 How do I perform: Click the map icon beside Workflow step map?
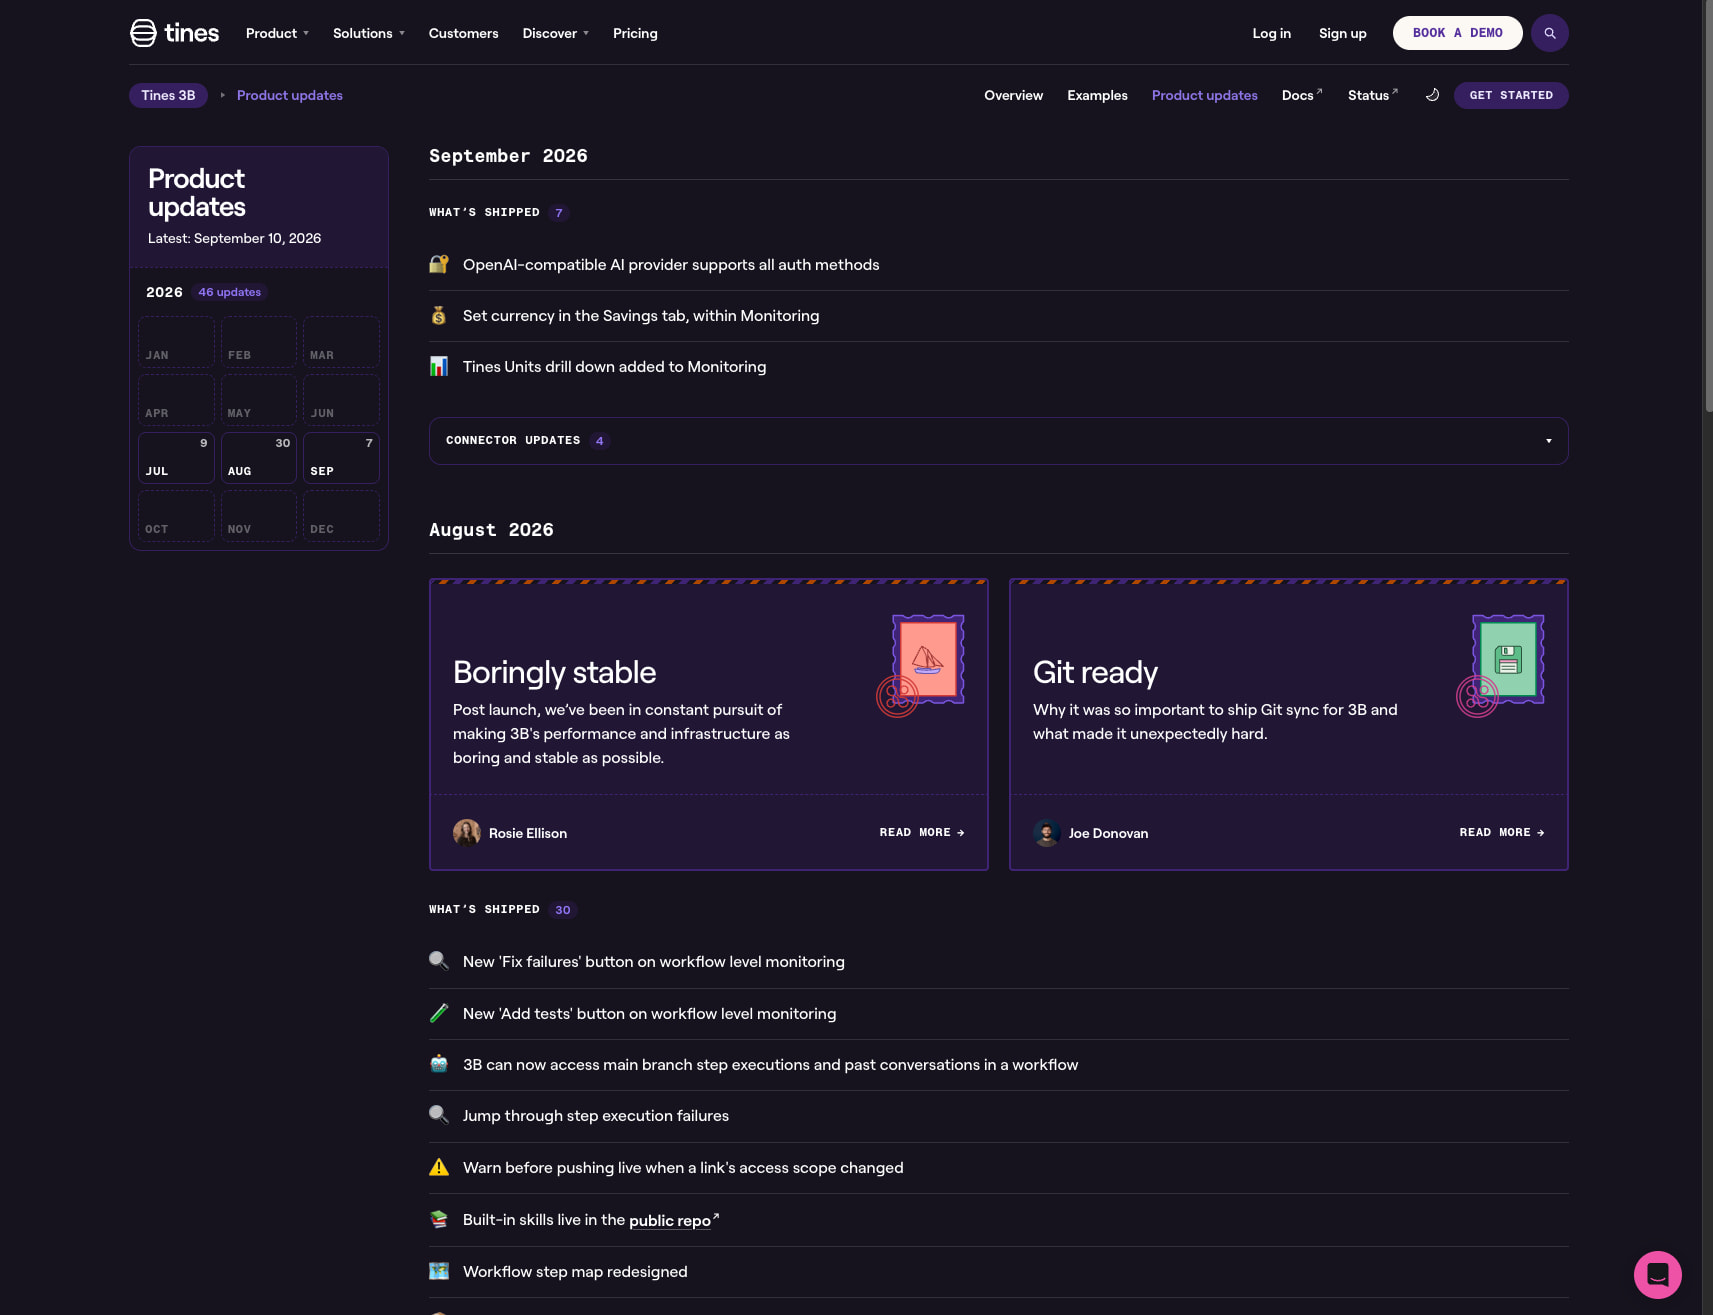coord(439,1271)
